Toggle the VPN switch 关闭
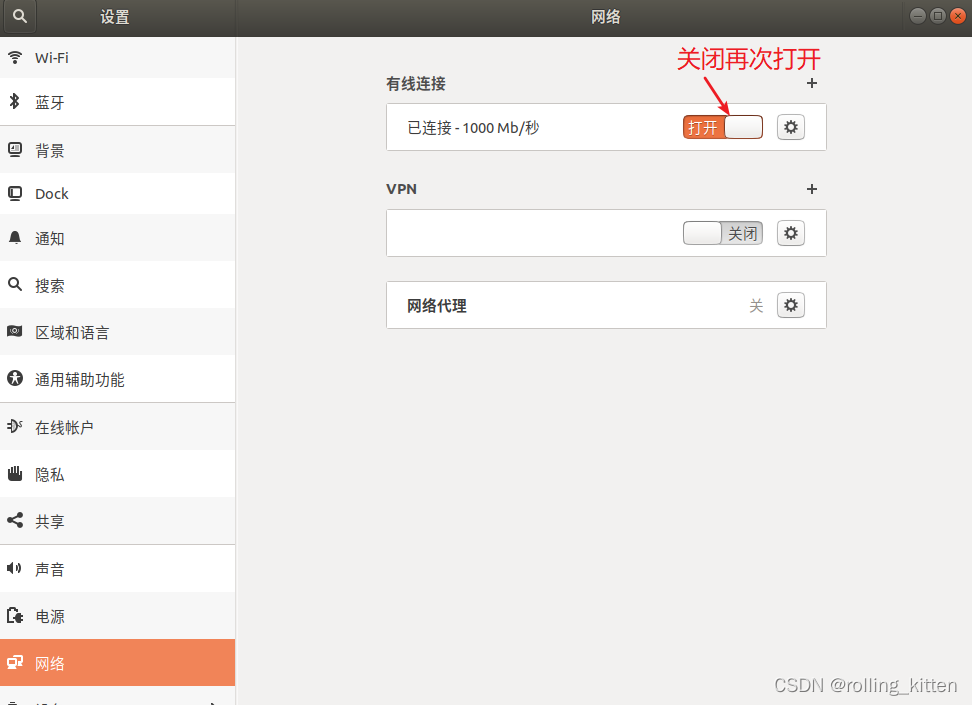The image size is (972, 705). 723,233
